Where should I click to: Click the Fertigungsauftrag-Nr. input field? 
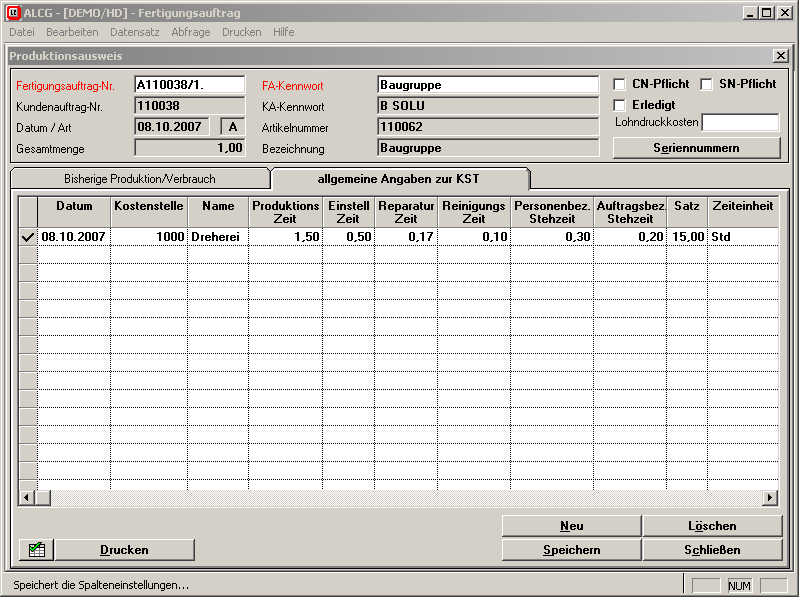point(189,85)
